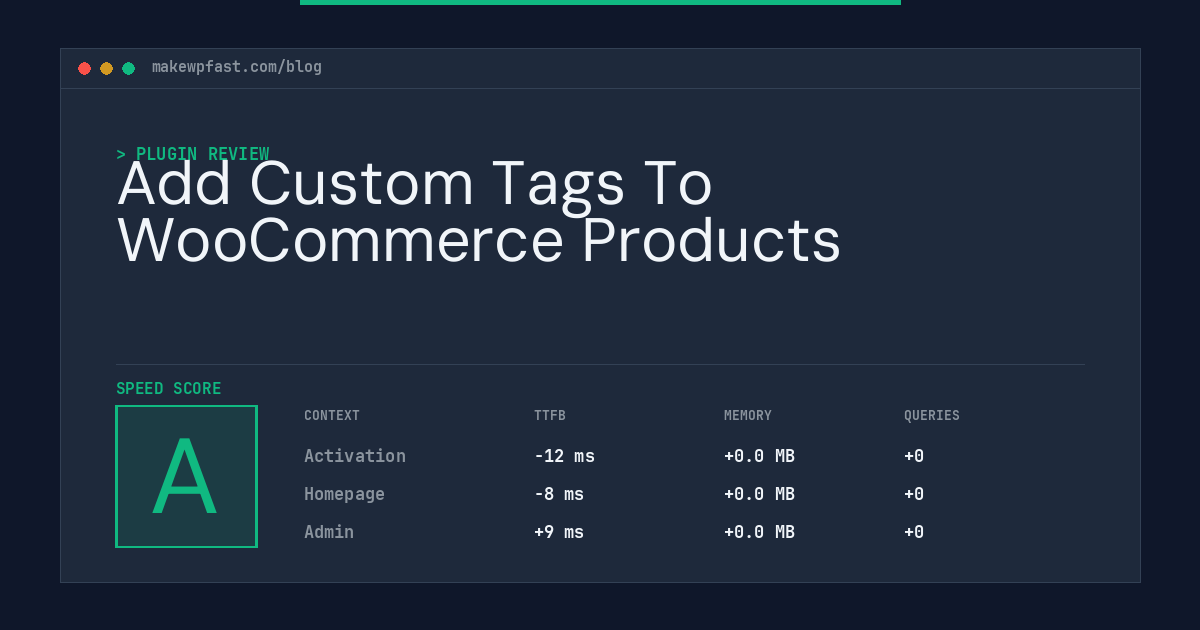Click the -8 ms TTFB value
The height and width of the screenshot is (630, 1200).
tap(559, 494)
